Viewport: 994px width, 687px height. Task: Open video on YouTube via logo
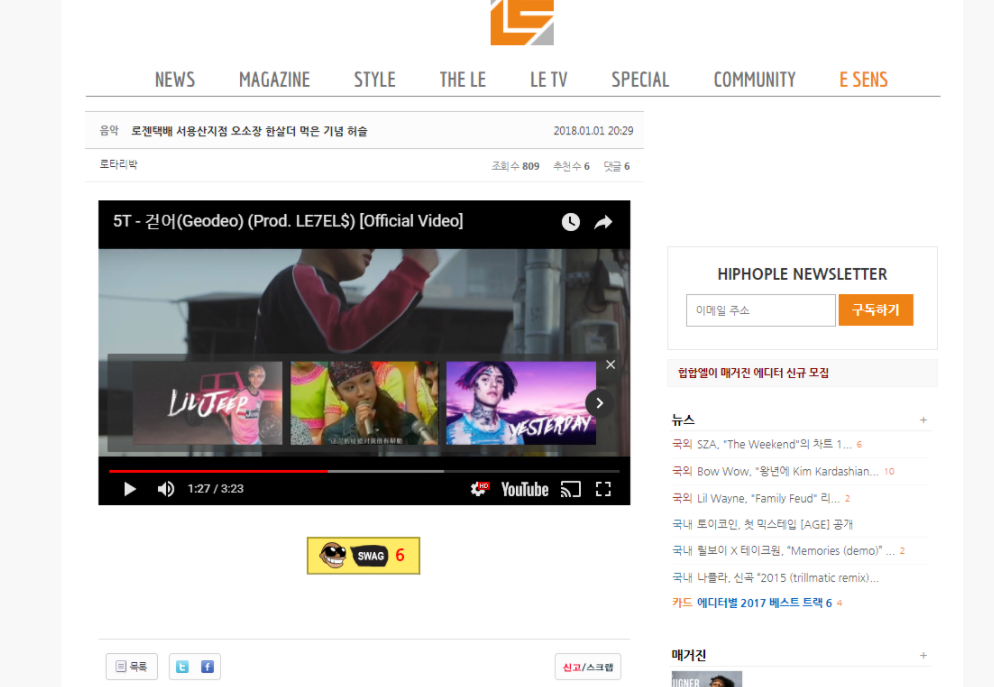(x=524, y=489)
